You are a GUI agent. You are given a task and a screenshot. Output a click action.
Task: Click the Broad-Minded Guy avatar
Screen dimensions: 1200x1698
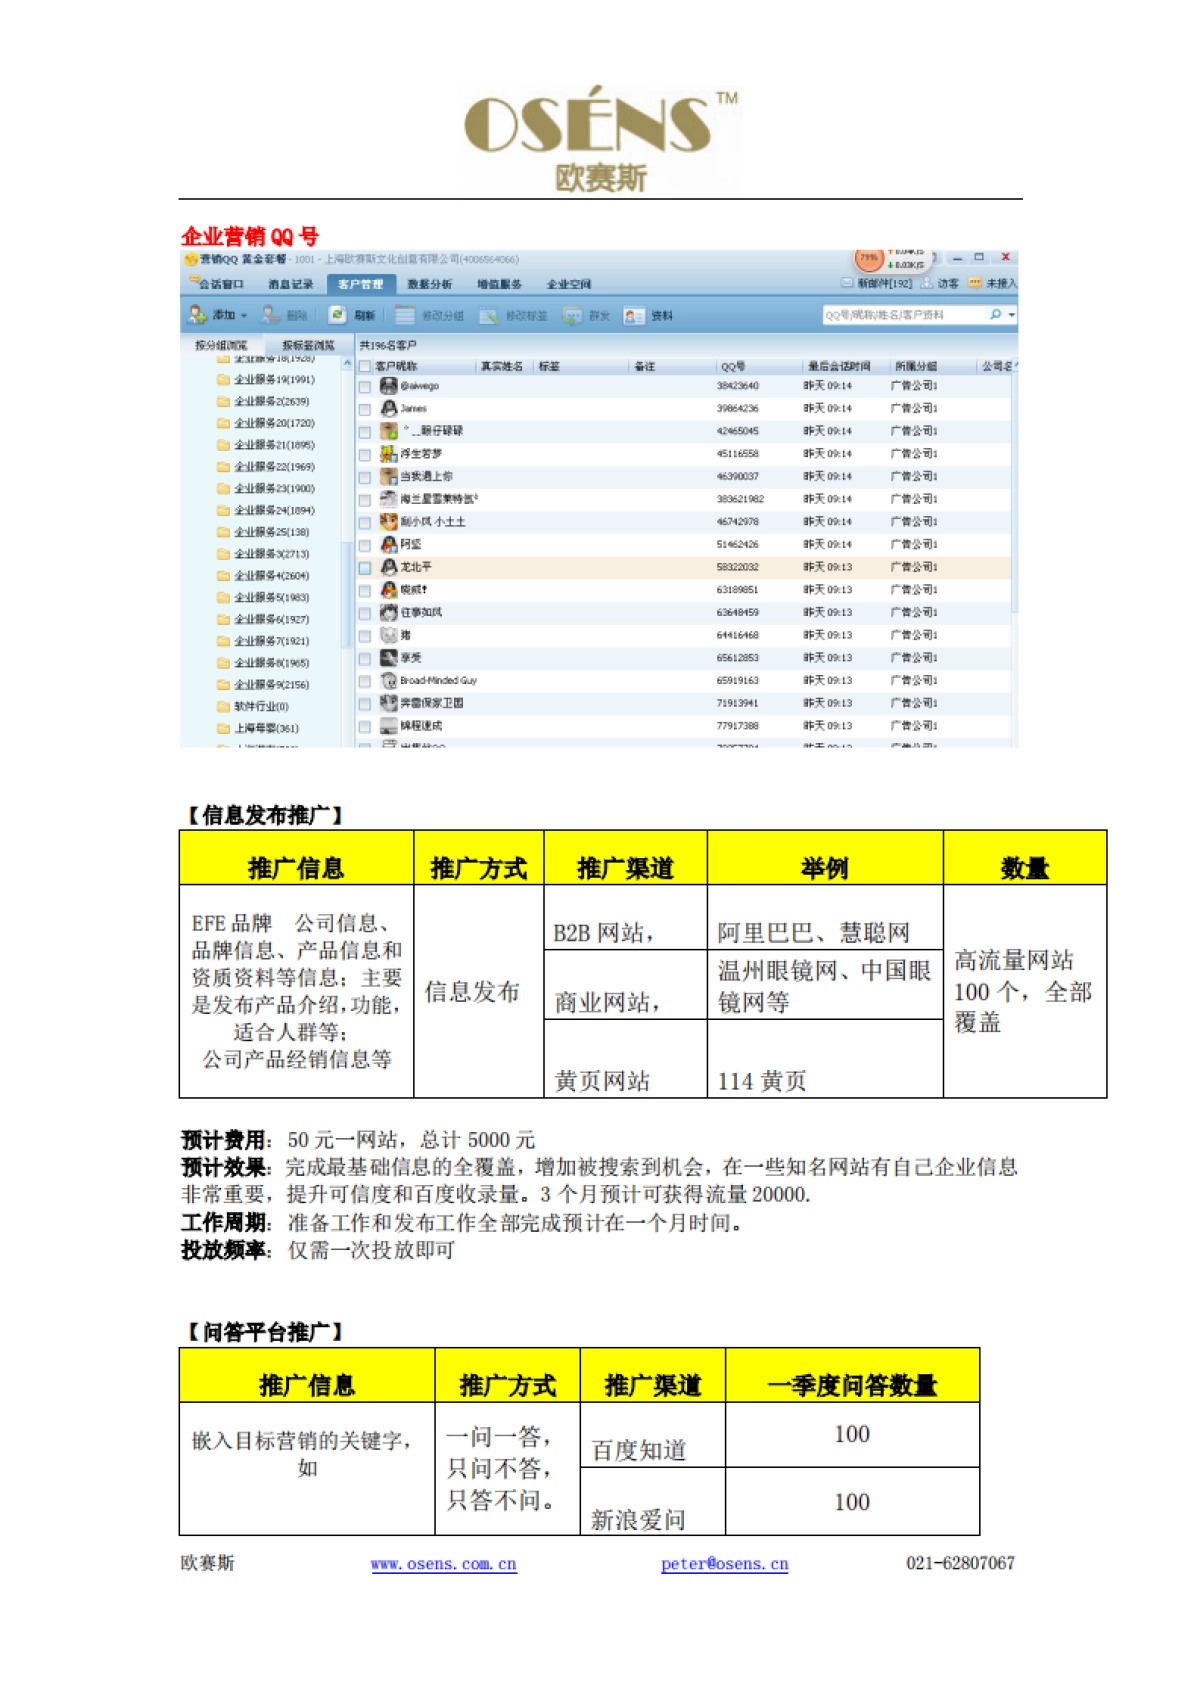click(x=389, y=680)
